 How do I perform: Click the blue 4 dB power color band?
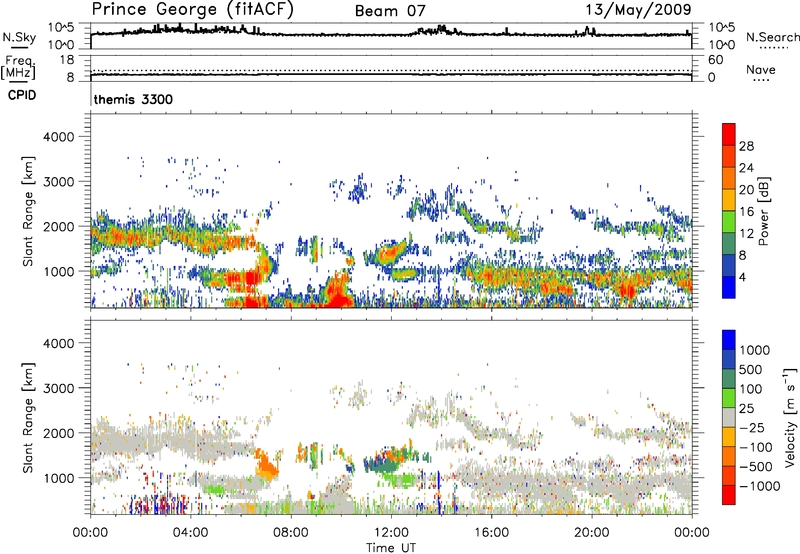point(729,287)
